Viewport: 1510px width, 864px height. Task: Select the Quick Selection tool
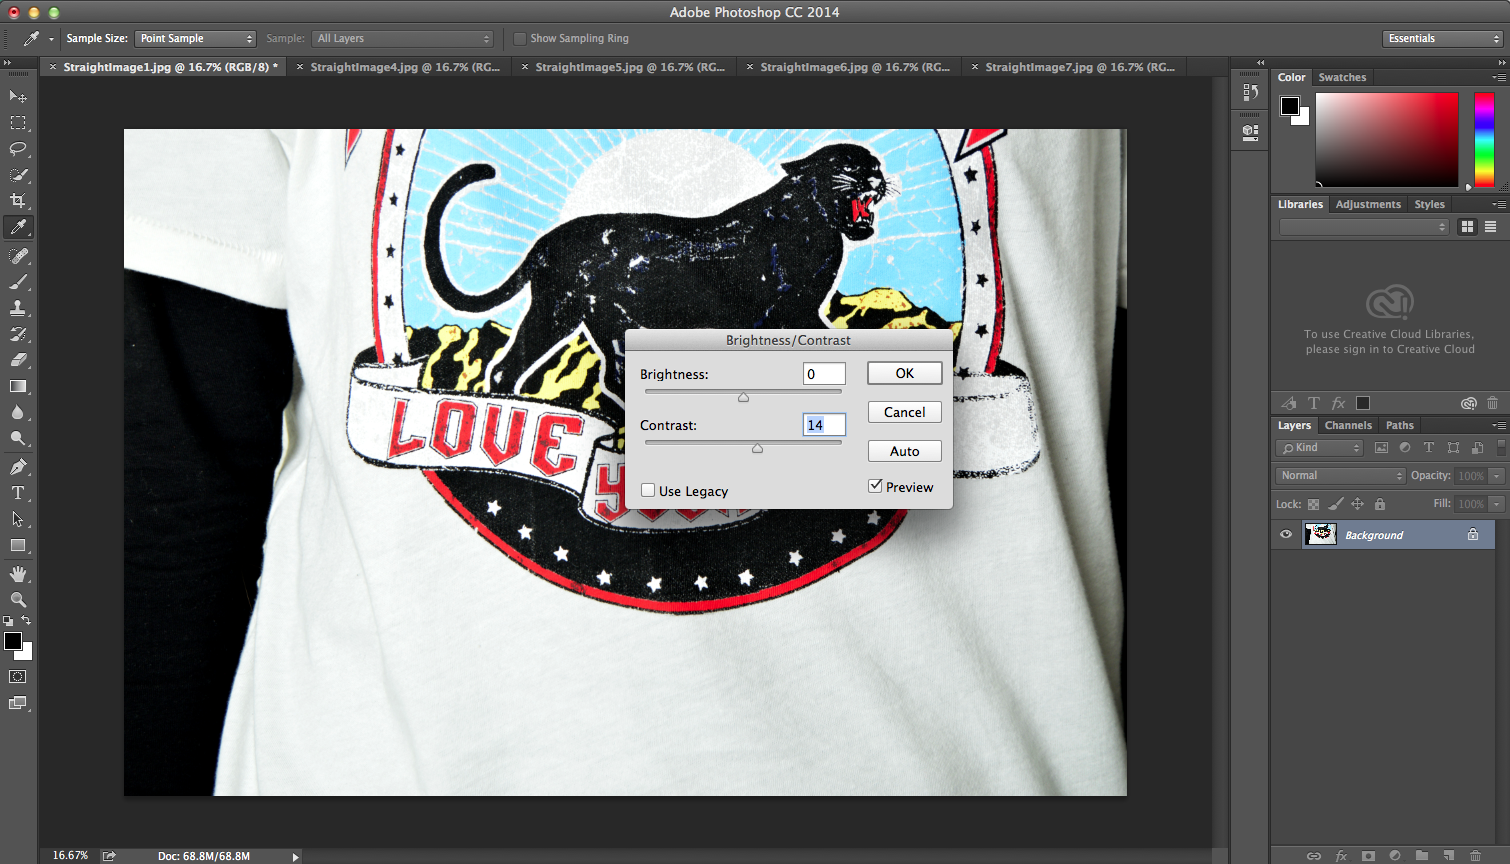point(18,175)
